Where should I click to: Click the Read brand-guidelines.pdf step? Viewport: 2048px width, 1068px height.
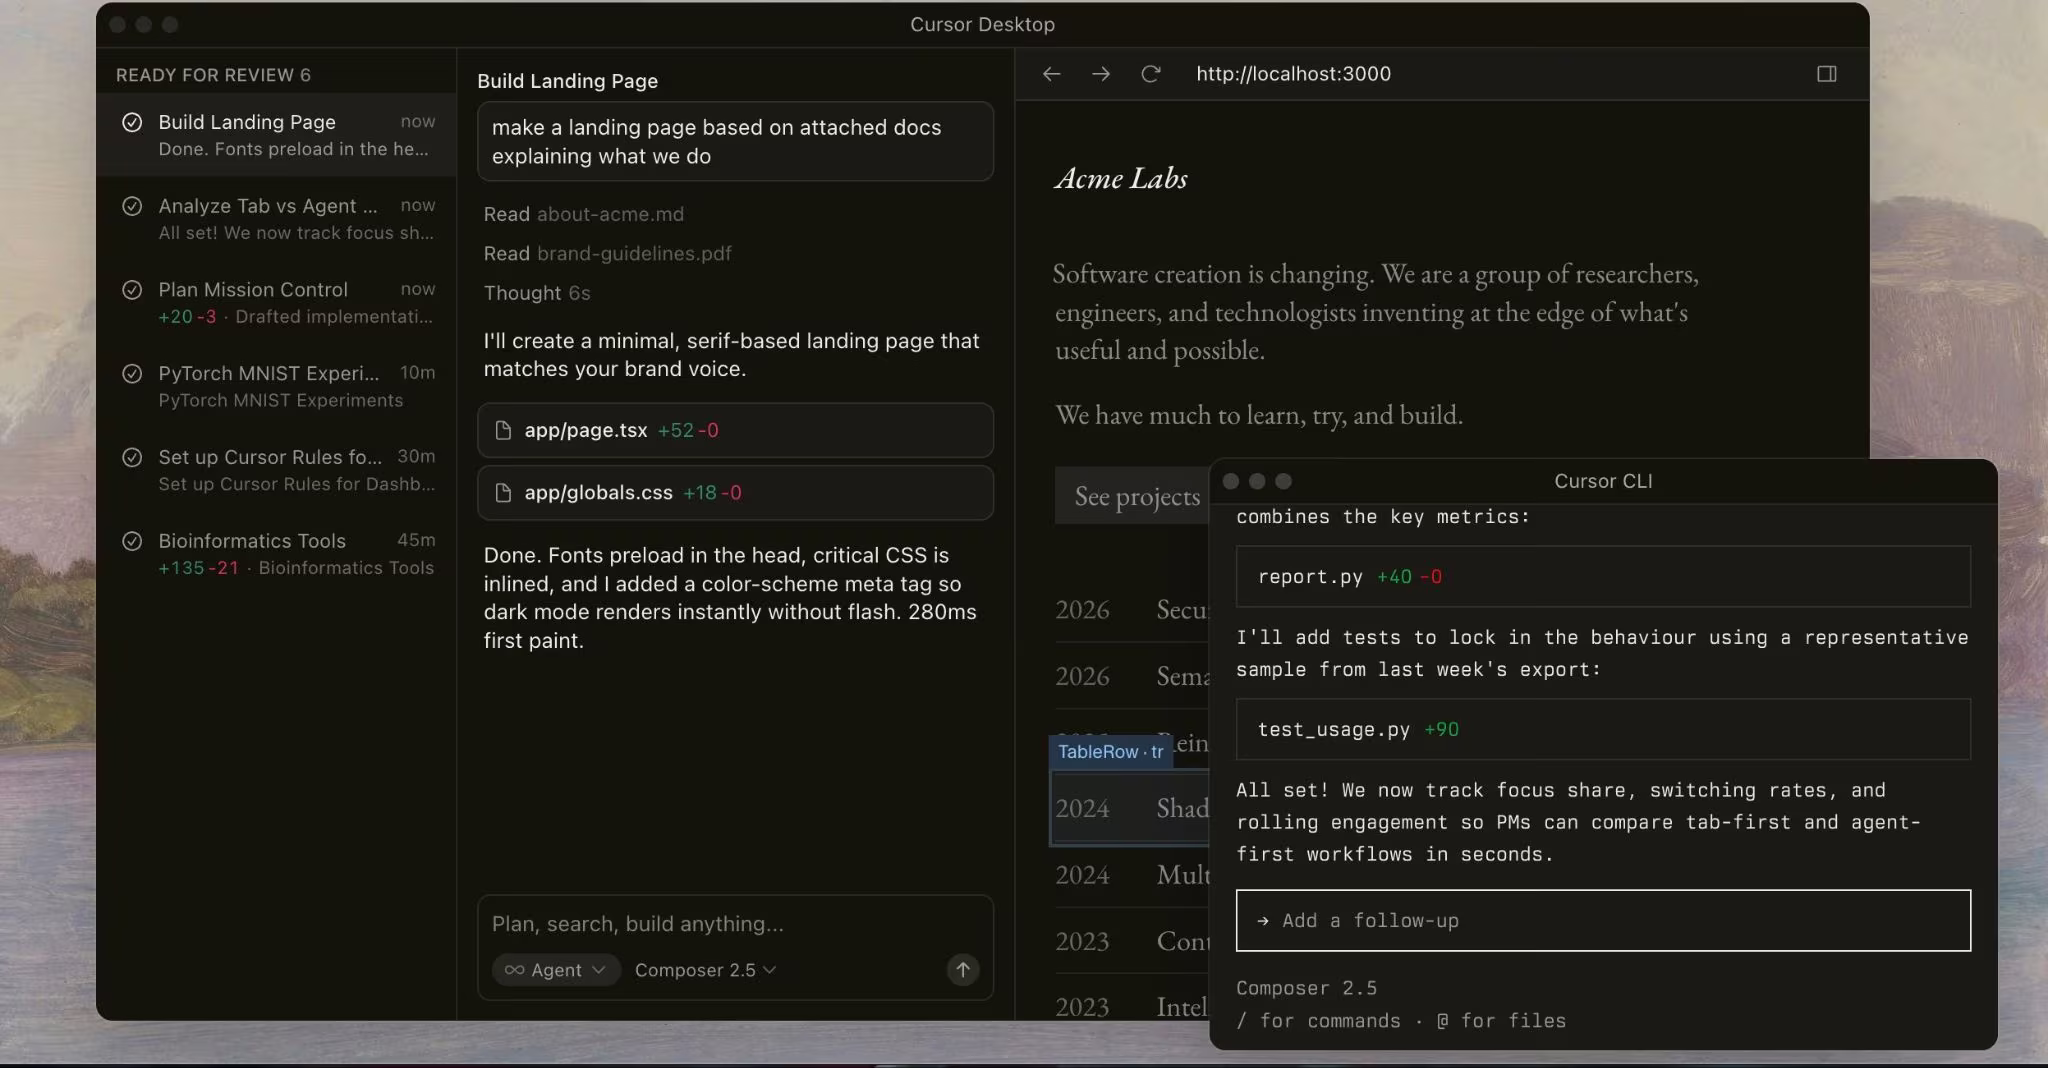(607, 253)
